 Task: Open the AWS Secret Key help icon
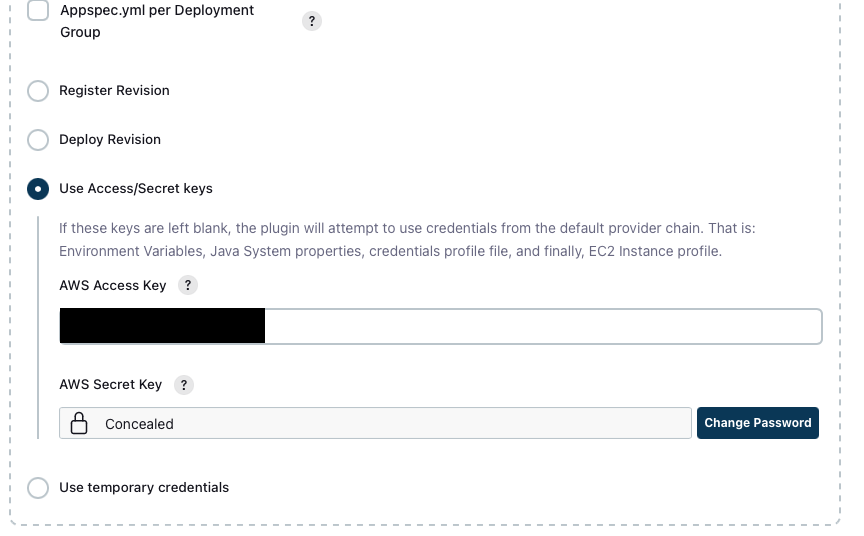(184, 385)
